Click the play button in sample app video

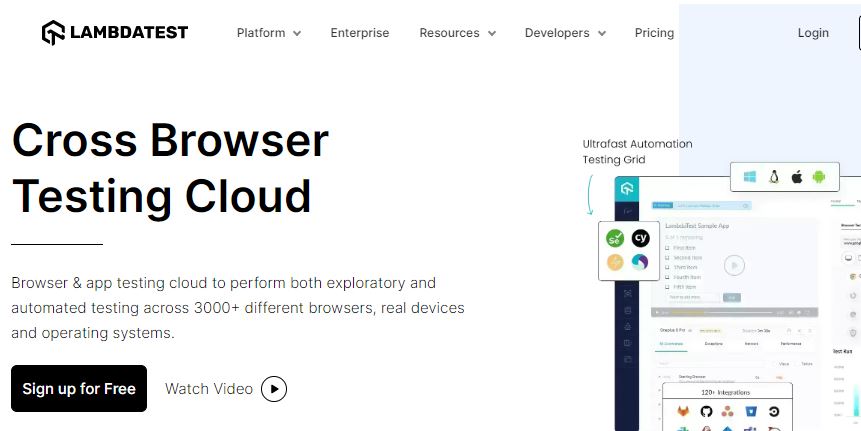pos(734,265)
